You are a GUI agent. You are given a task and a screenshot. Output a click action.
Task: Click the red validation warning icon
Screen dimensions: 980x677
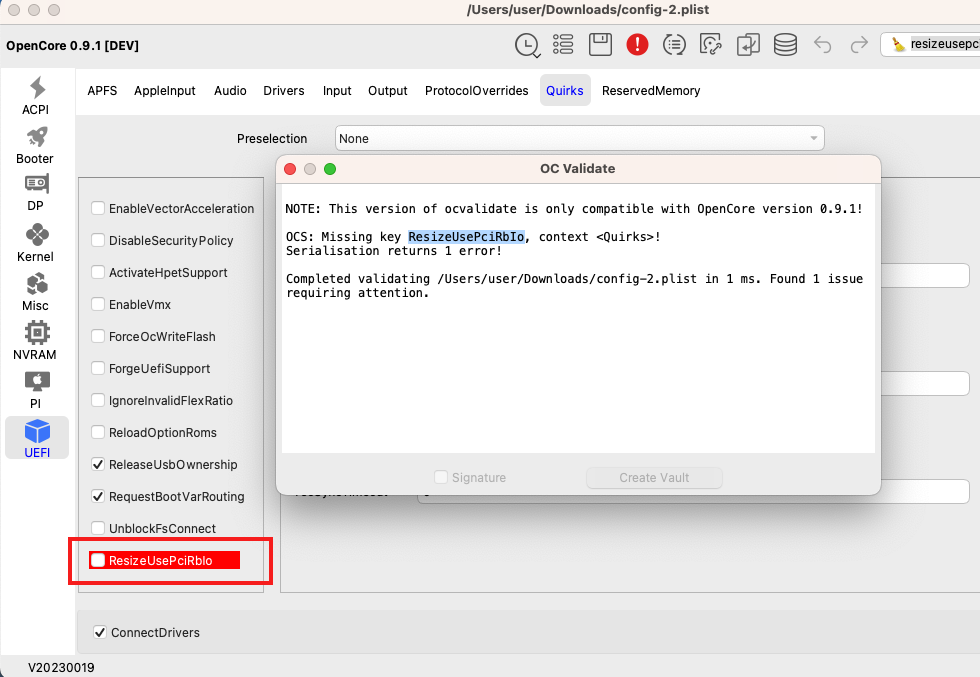coord(637,45)
